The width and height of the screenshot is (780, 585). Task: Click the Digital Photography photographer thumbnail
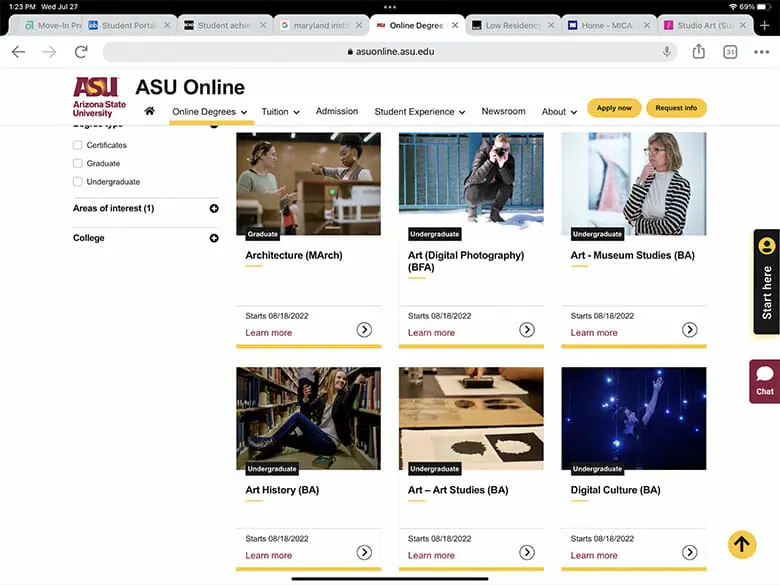coord(471,184)
